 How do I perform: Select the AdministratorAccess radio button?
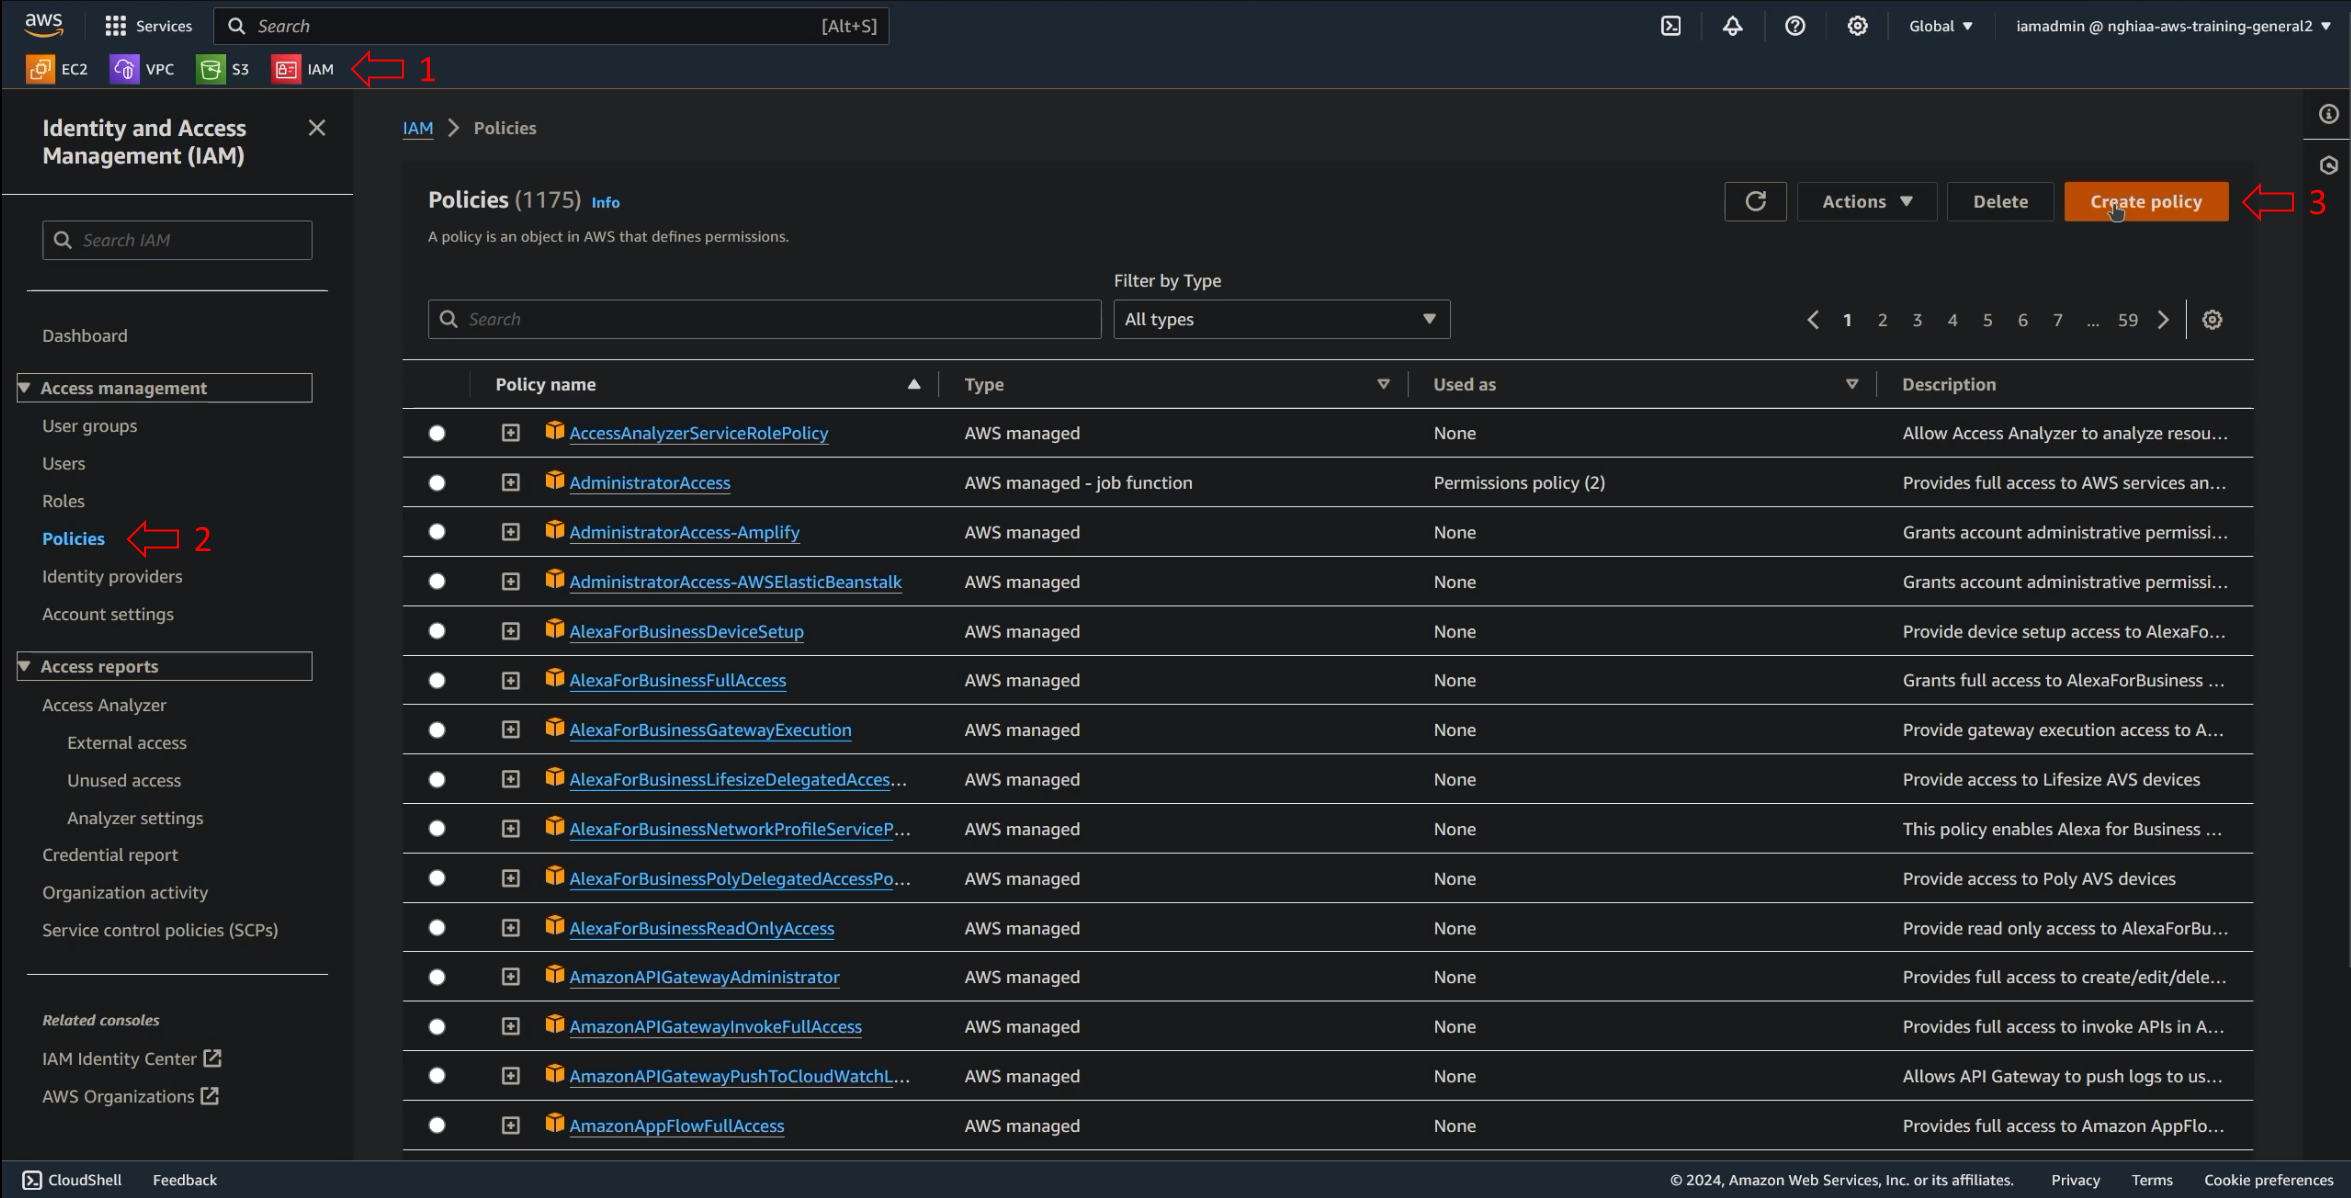[x=437, y=483]
